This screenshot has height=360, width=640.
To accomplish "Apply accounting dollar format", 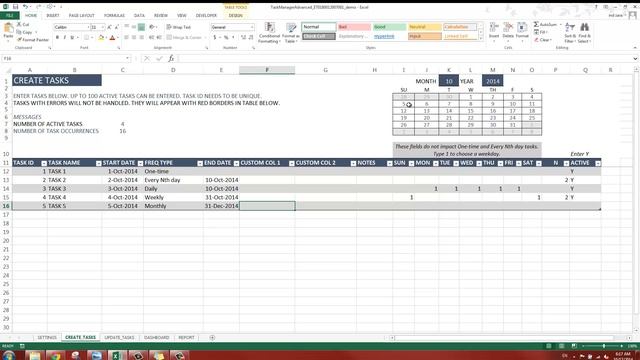I will [x=215, y=38].
